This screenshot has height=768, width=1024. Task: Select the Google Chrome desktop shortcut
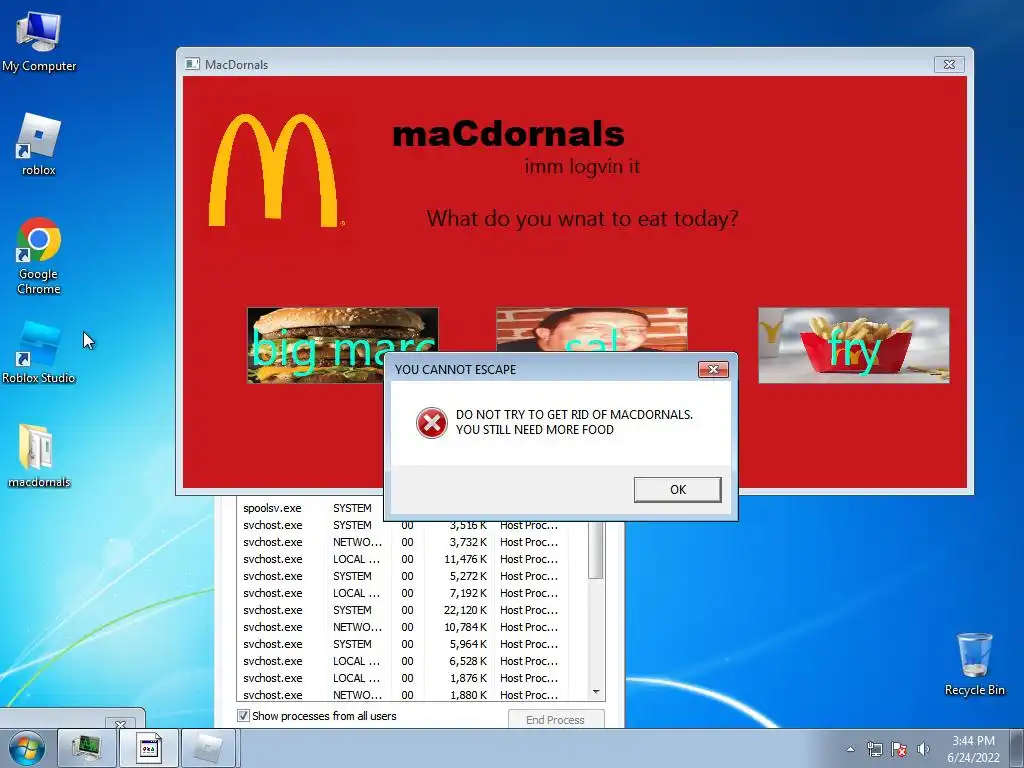(x=39, y=255)
